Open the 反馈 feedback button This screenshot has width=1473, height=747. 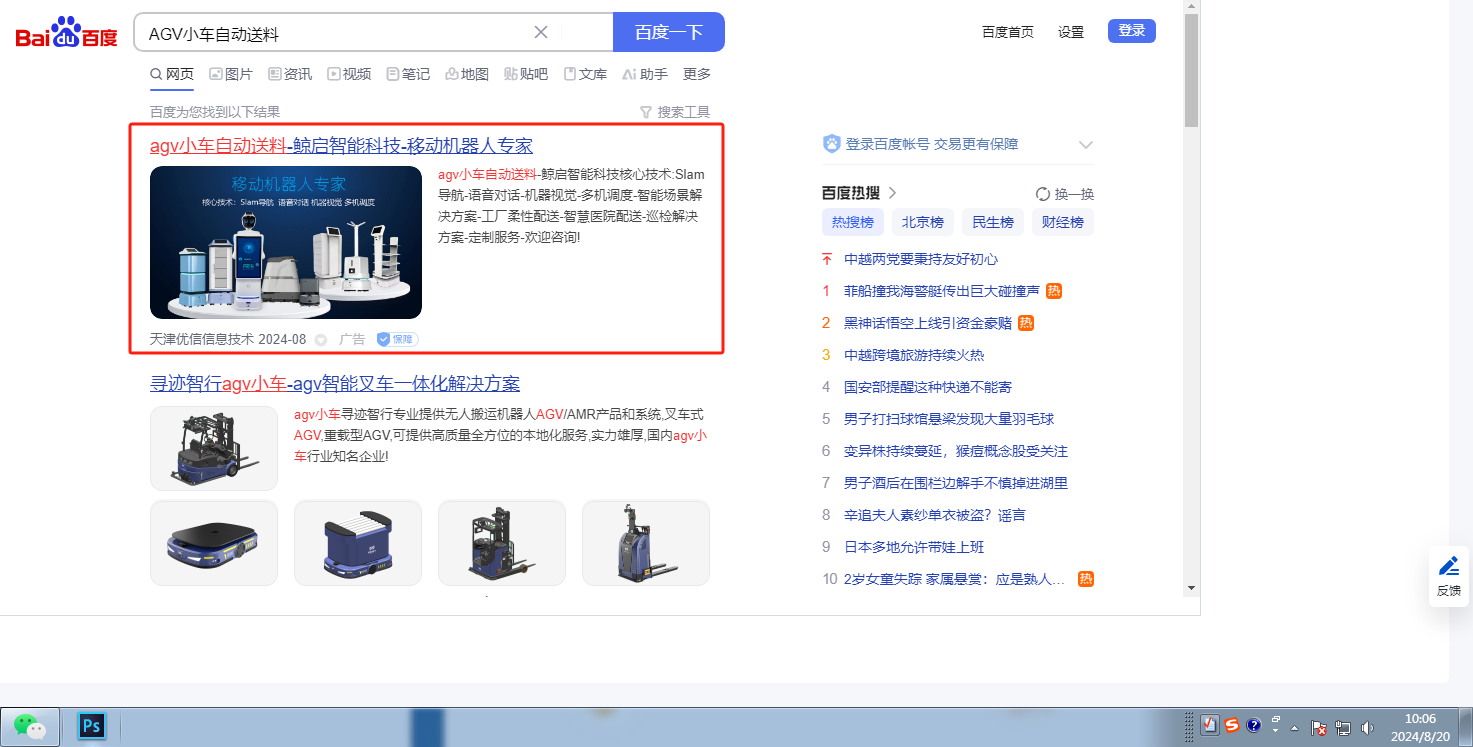(x=1449, y=576)
